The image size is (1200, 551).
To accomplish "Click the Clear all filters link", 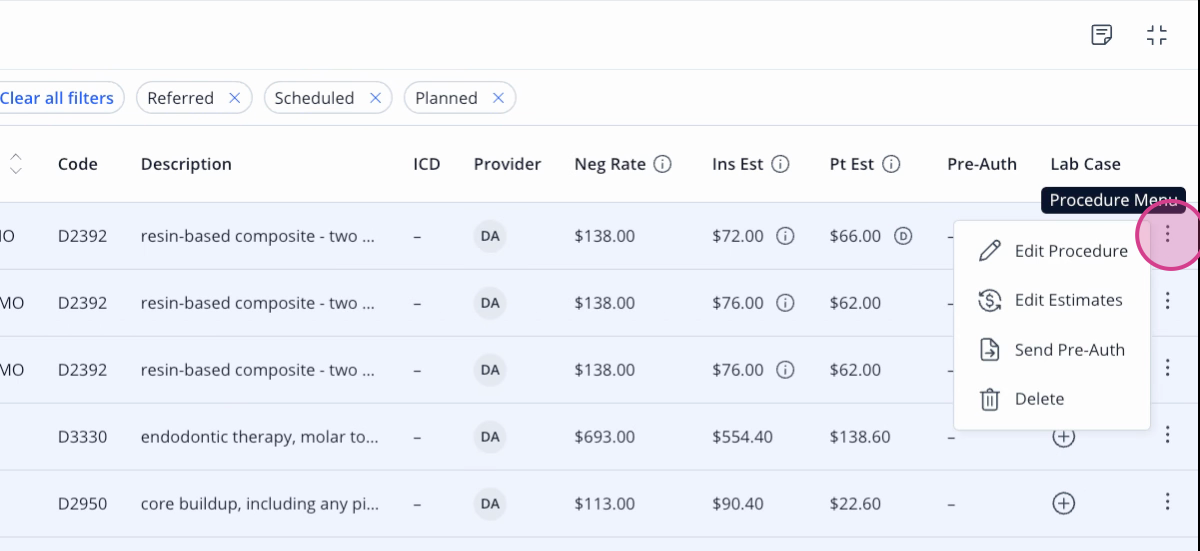I will pos(57,98).
